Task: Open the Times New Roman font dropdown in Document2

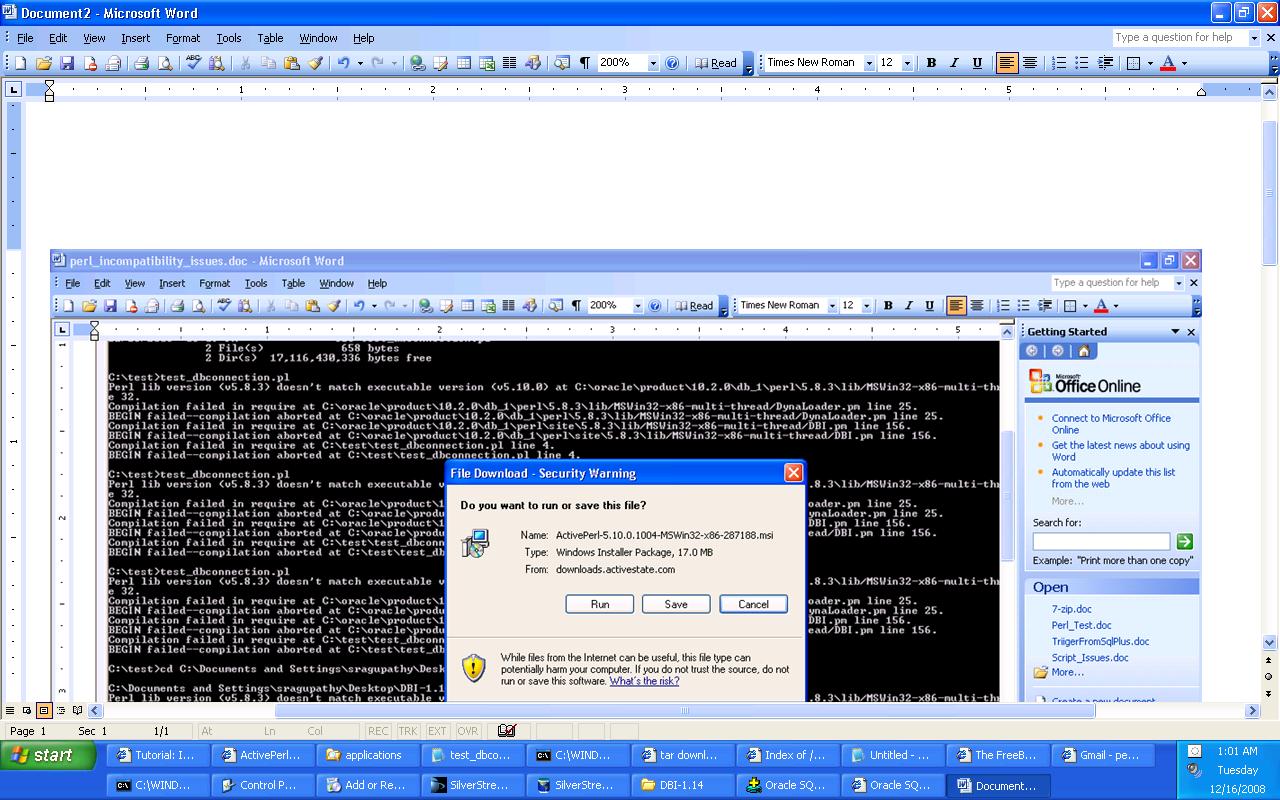Action: [x=869, y=63]
